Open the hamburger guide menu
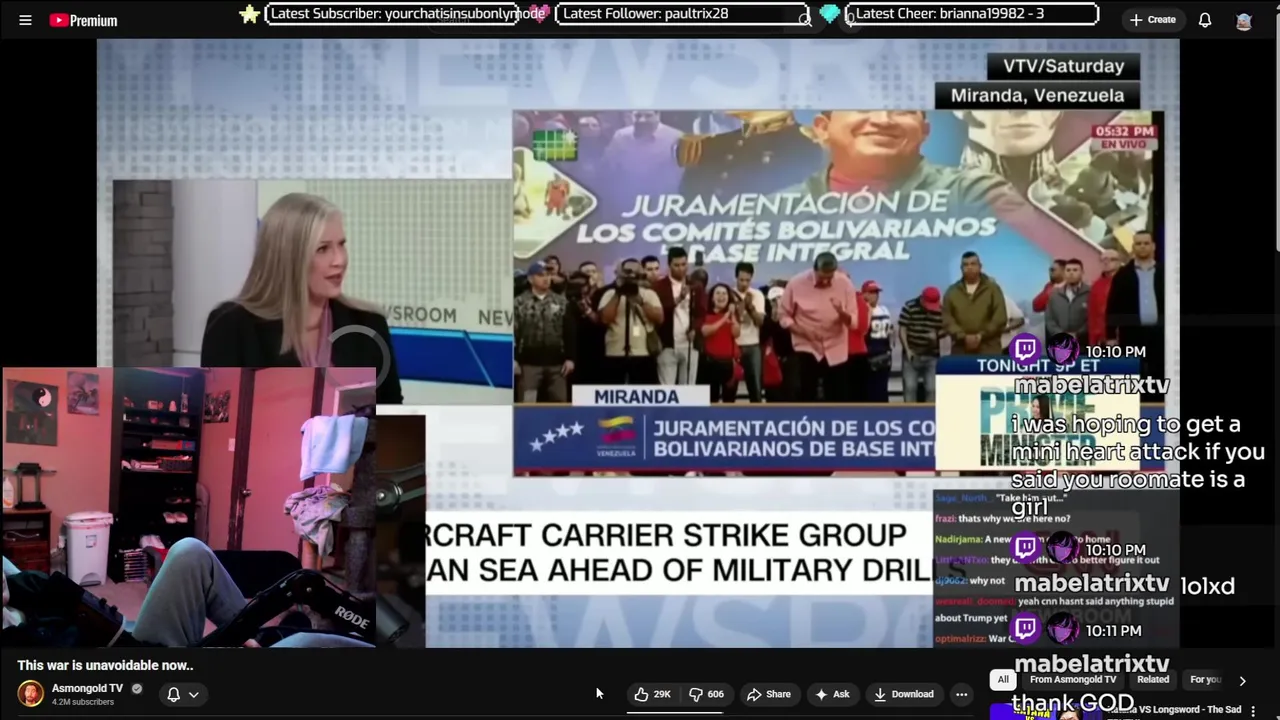1280x720 pixels. point(25,20)
